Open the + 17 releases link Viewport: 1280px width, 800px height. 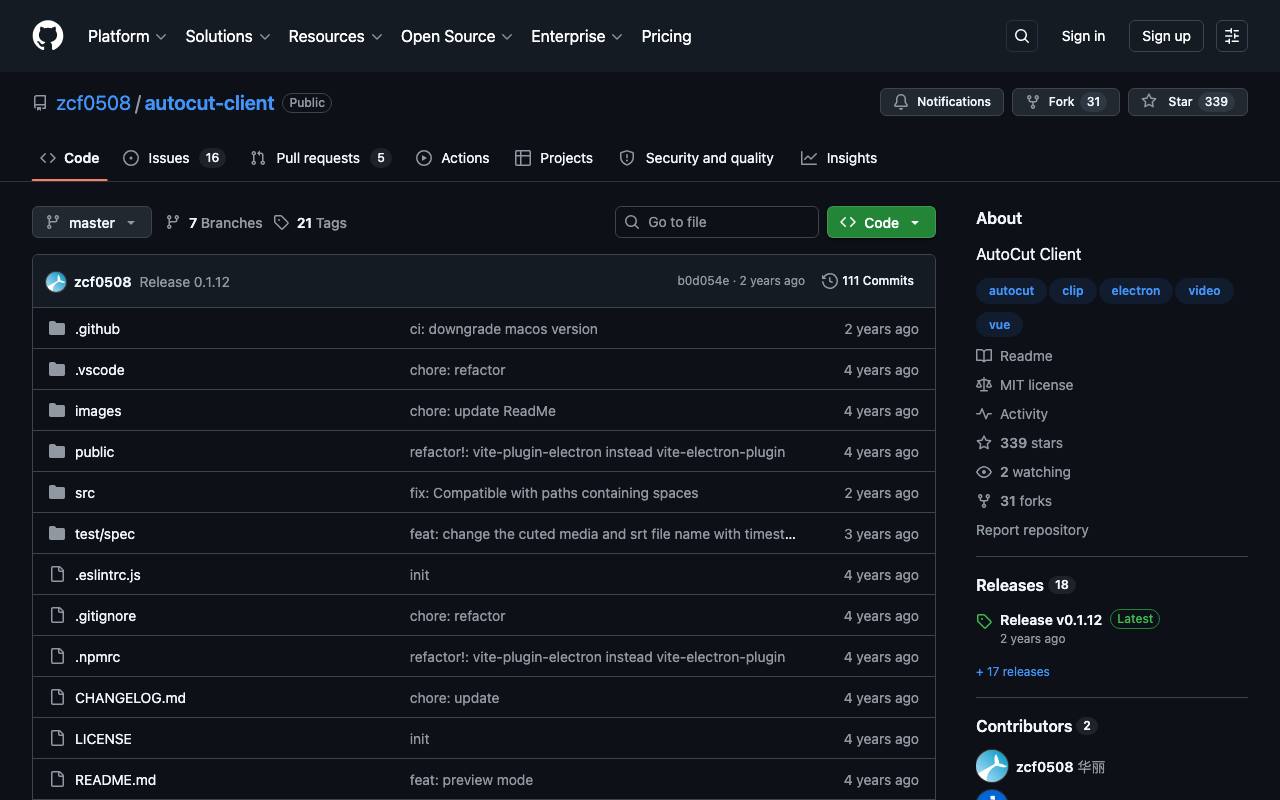click(1013, 672)
